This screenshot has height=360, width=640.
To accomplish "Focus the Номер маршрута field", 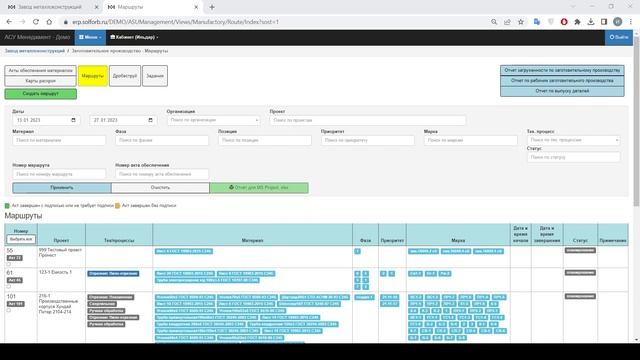I will coord(59,174).
